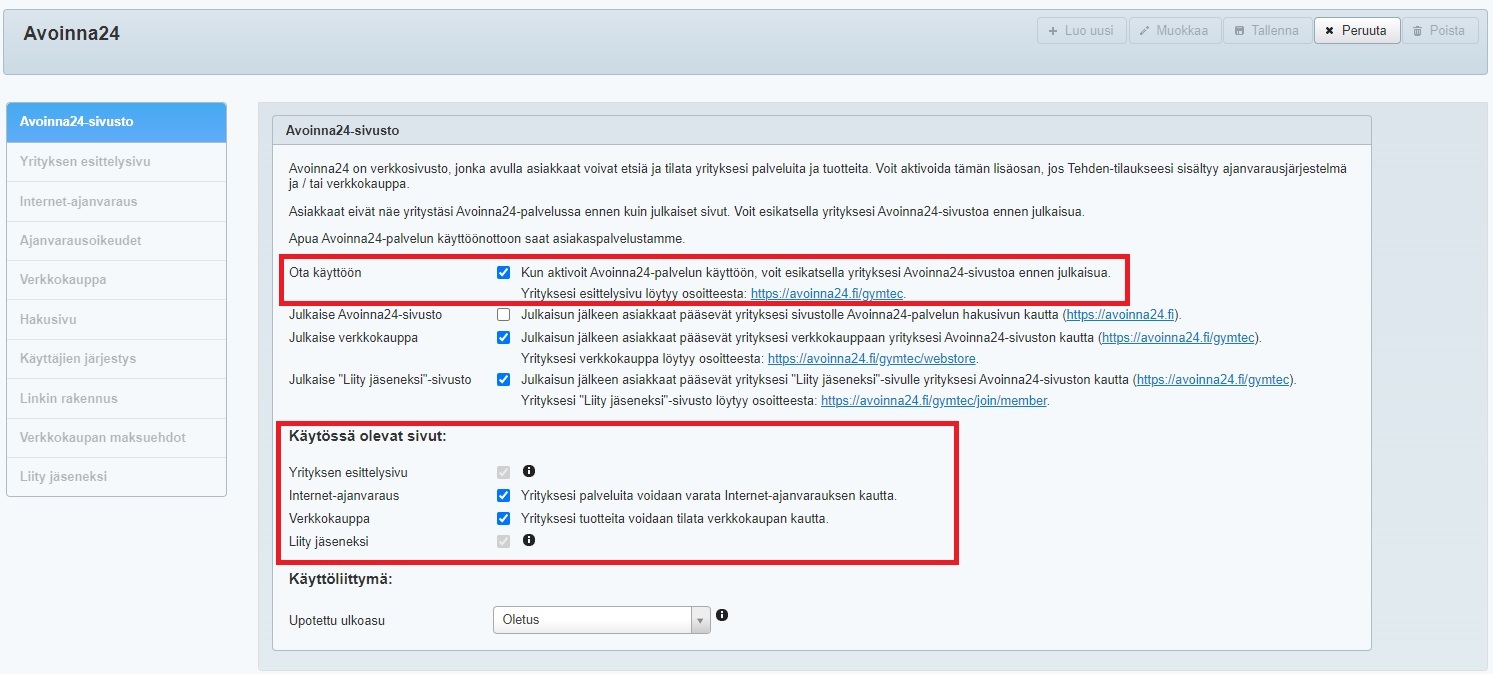Click the arrow on Oletus combo box
Viewport: 1493px width, 674px height.
coord(700,620)
